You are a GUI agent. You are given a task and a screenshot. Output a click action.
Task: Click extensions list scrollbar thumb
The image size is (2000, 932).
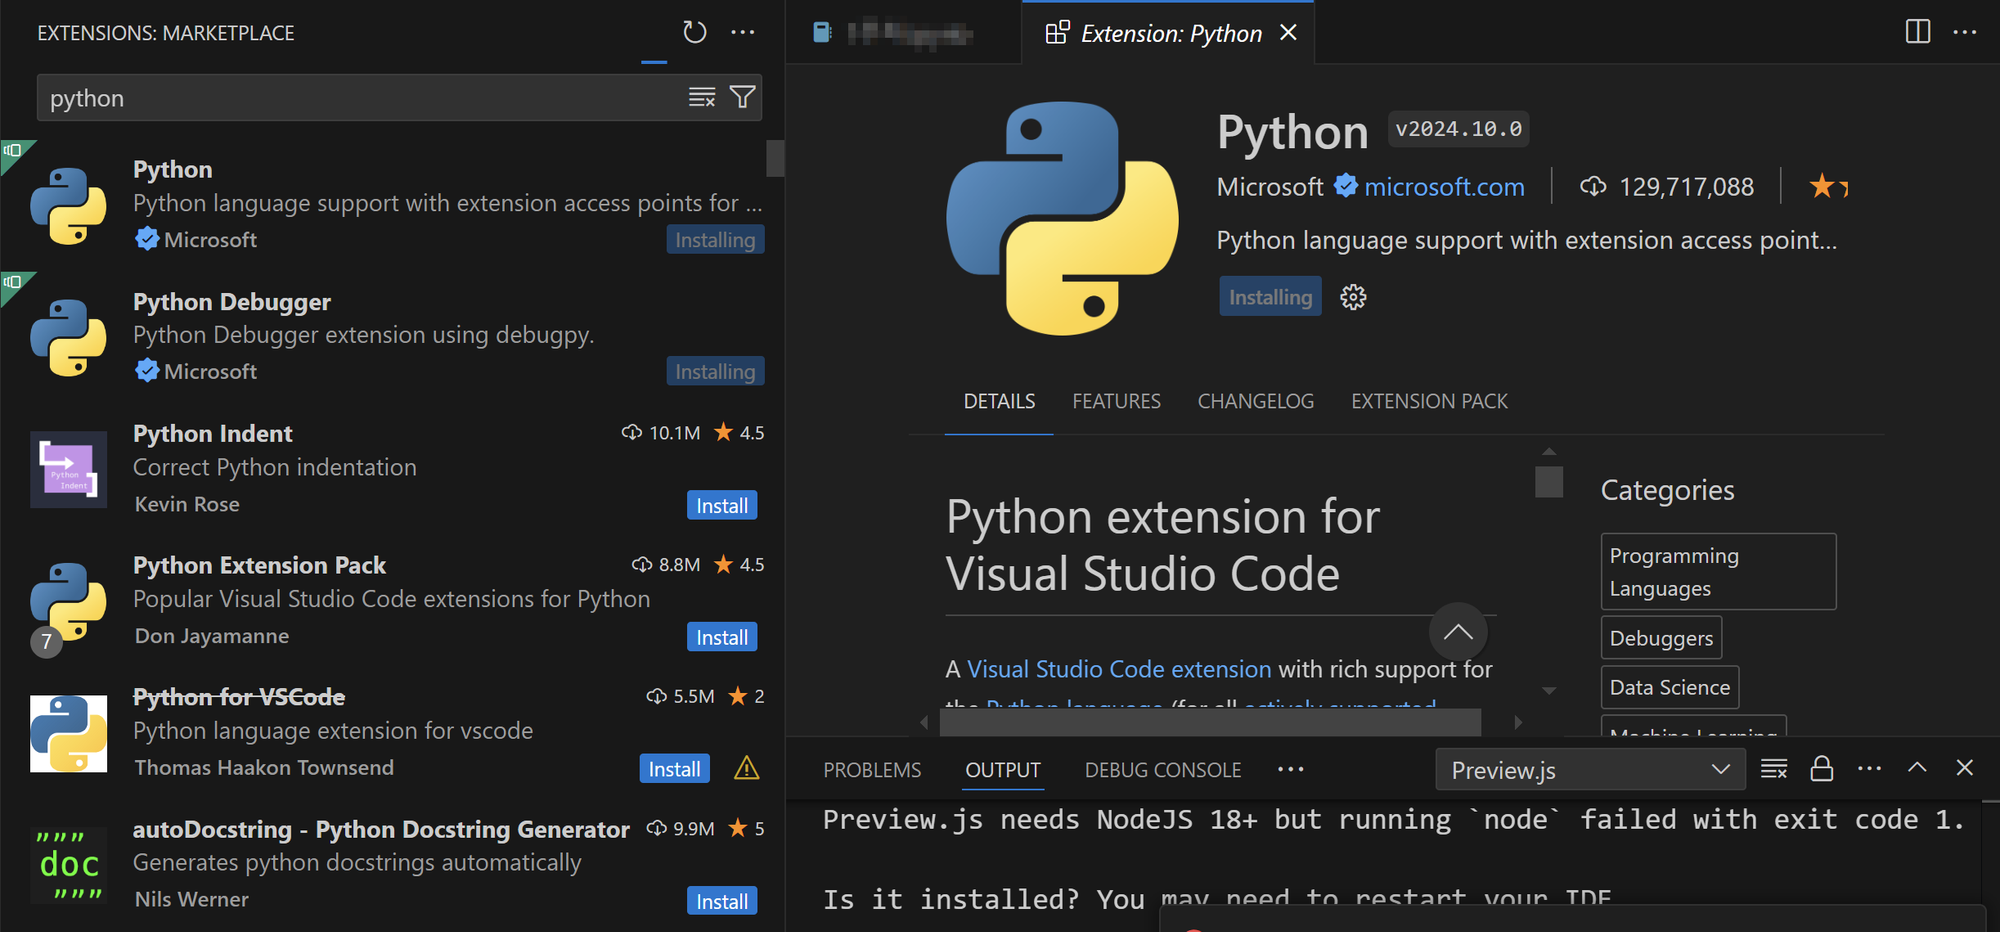pos(775,158)
